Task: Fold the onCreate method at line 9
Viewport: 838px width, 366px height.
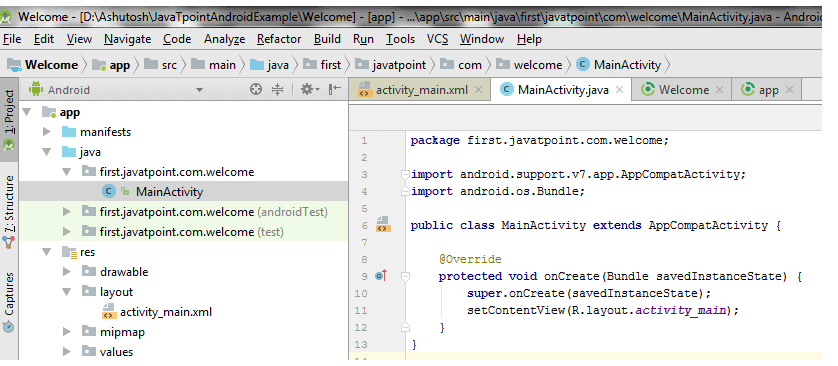Action: [405, 276]
